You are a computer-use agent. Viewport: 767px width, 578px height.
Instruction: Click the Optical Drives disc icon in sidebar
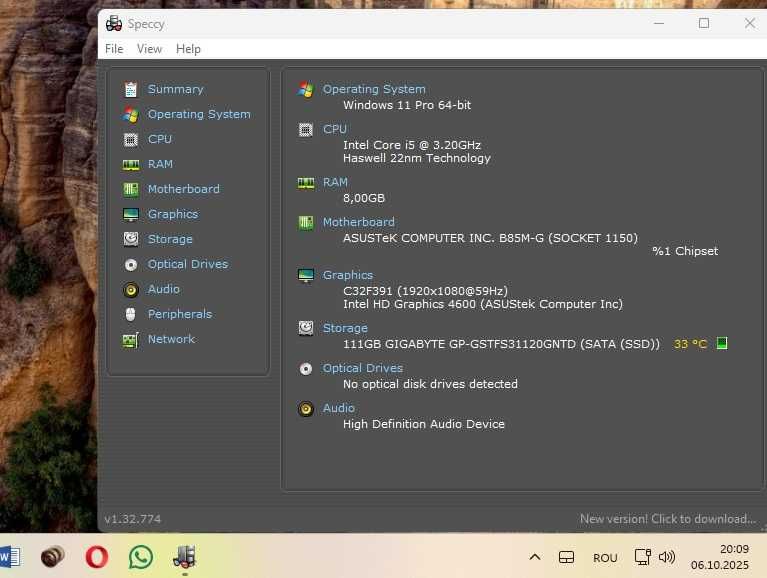click(131, 265)
